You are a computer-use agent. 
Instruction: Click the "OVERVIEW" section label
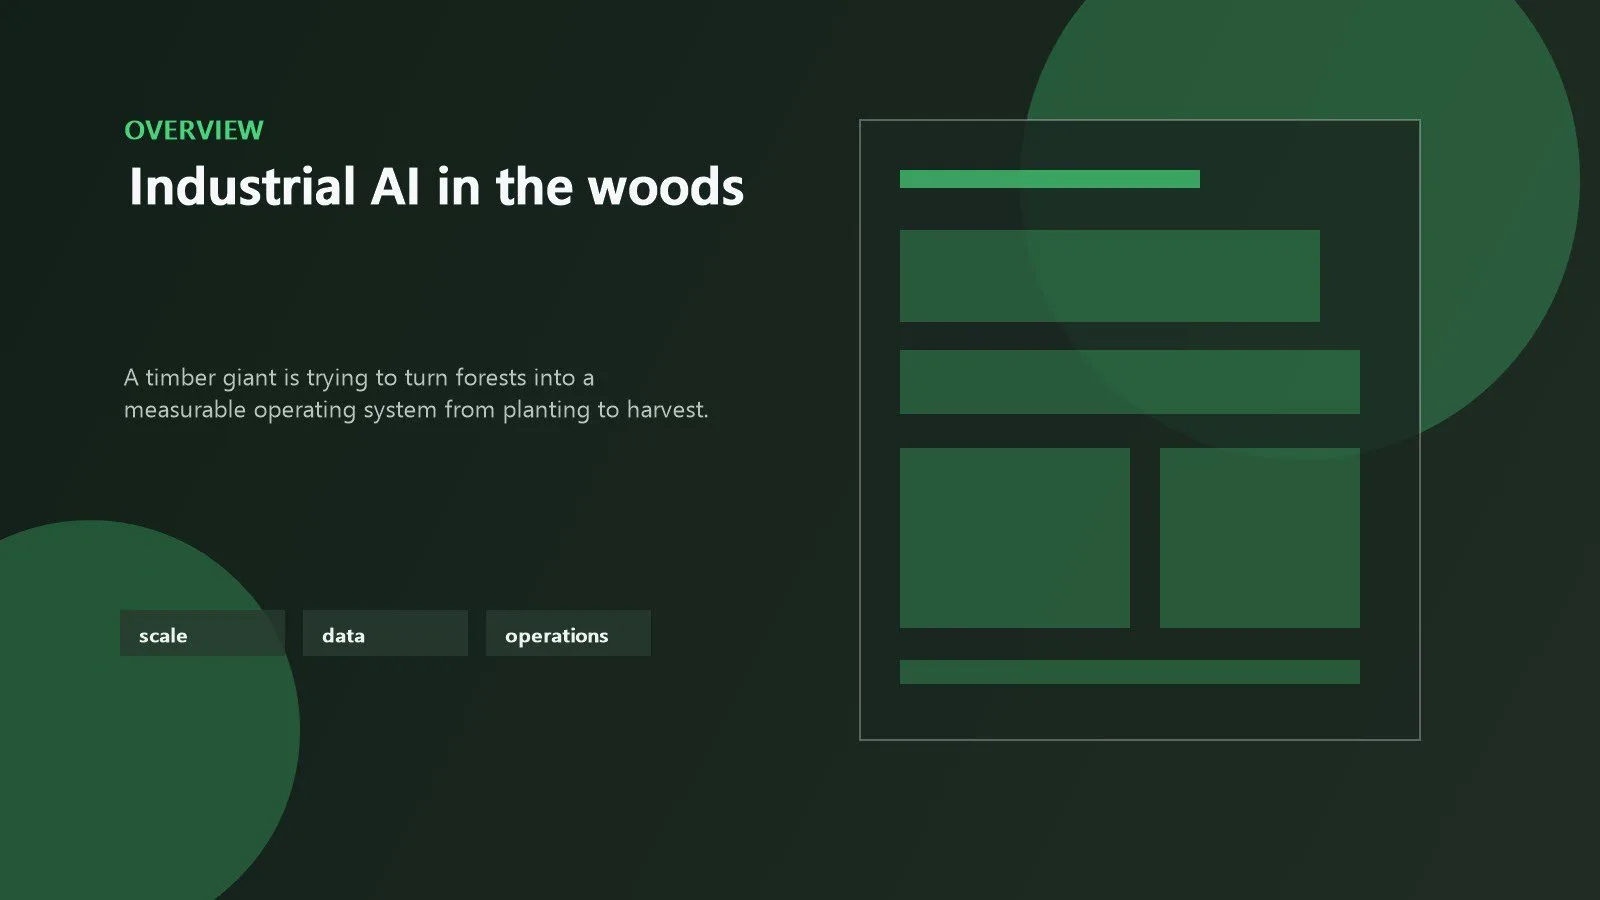click(x=194, y=130)
